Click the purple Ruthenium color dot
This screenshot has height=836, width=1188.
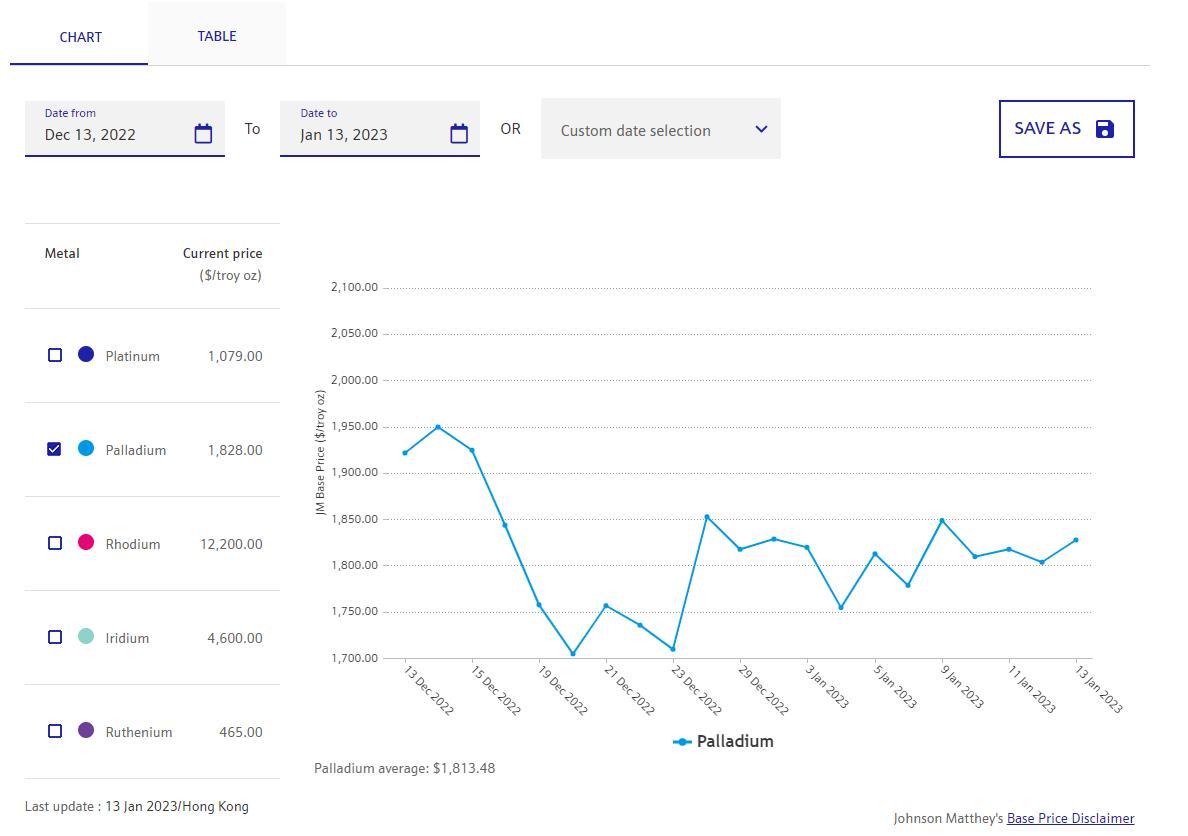coord(86,730)
